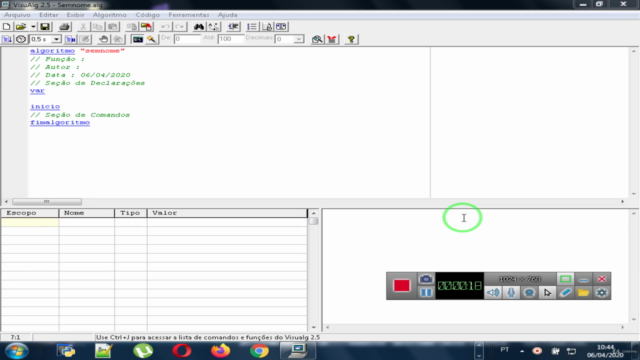Click the 'fimalgoritmo' line in editor
Viewport: 640px width, 360px height.
click(60, 122)
